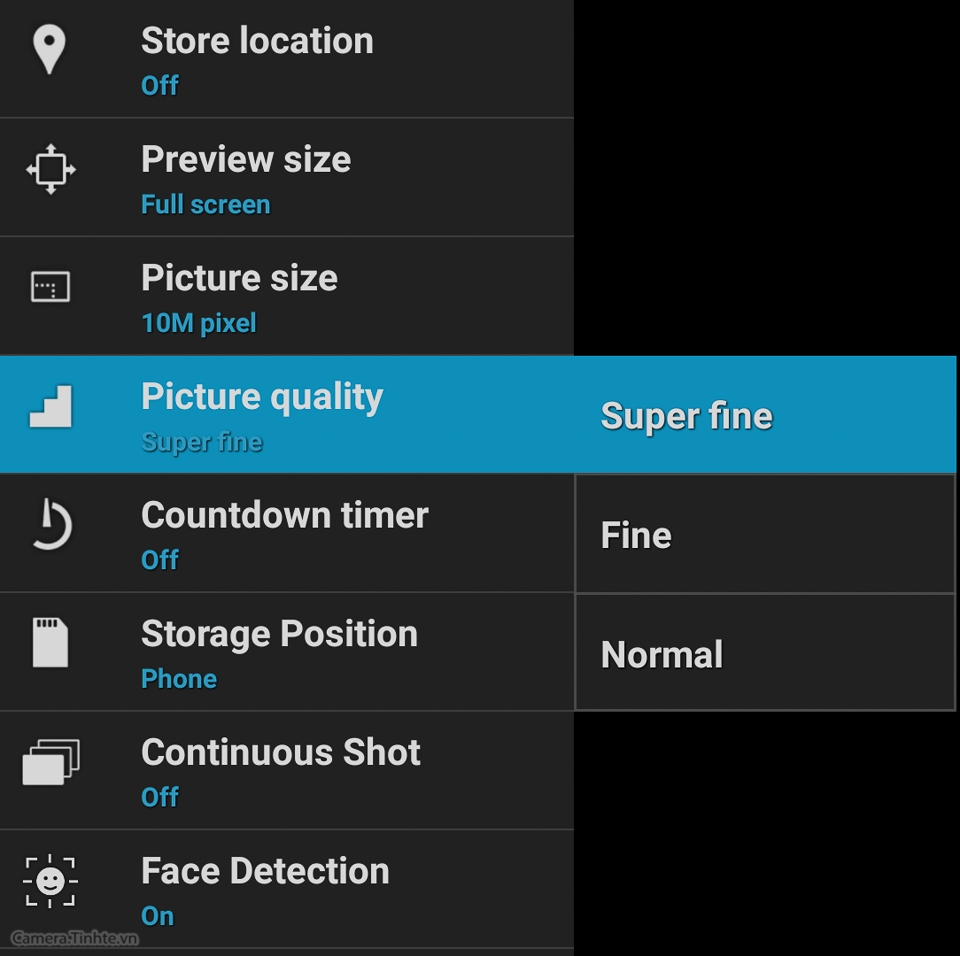The image size is (960, 956).
Task: Open the Storage Position setting
Action: pyautogui.click(x=287, y=652)
